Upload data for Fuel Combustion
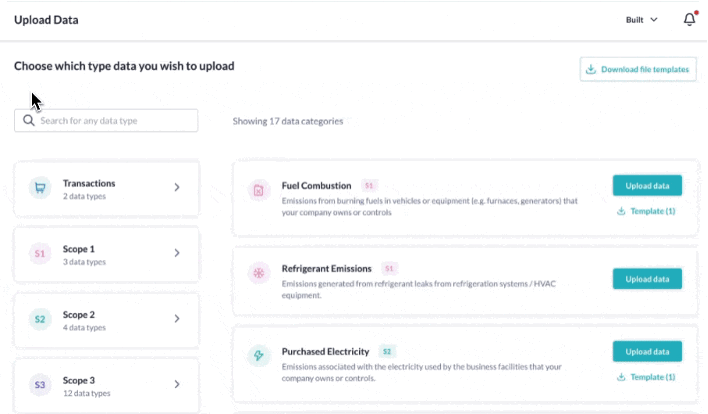 coord(647,186)
